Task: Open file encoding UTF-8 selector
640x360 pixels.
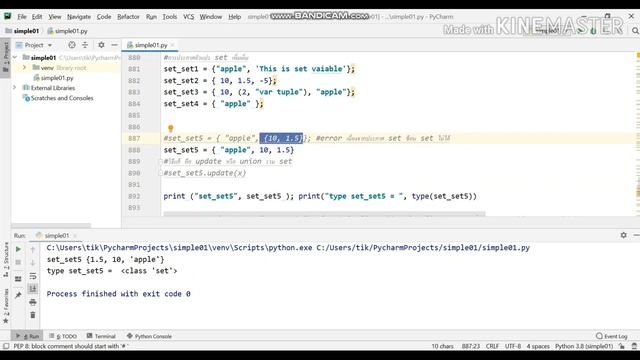Action: click(513, 346)
